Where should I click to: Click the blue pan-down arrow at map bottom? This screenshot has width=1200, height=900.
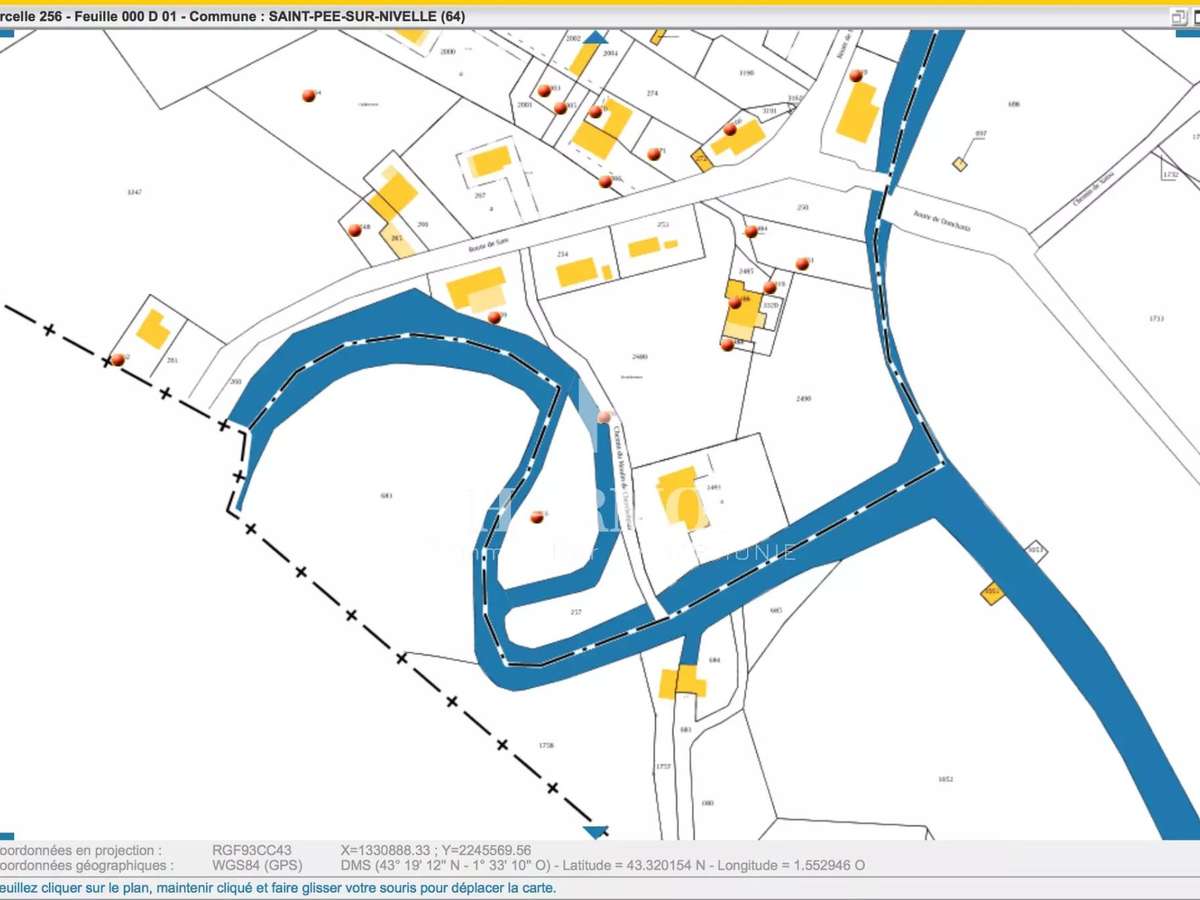(x=595, y=831)
